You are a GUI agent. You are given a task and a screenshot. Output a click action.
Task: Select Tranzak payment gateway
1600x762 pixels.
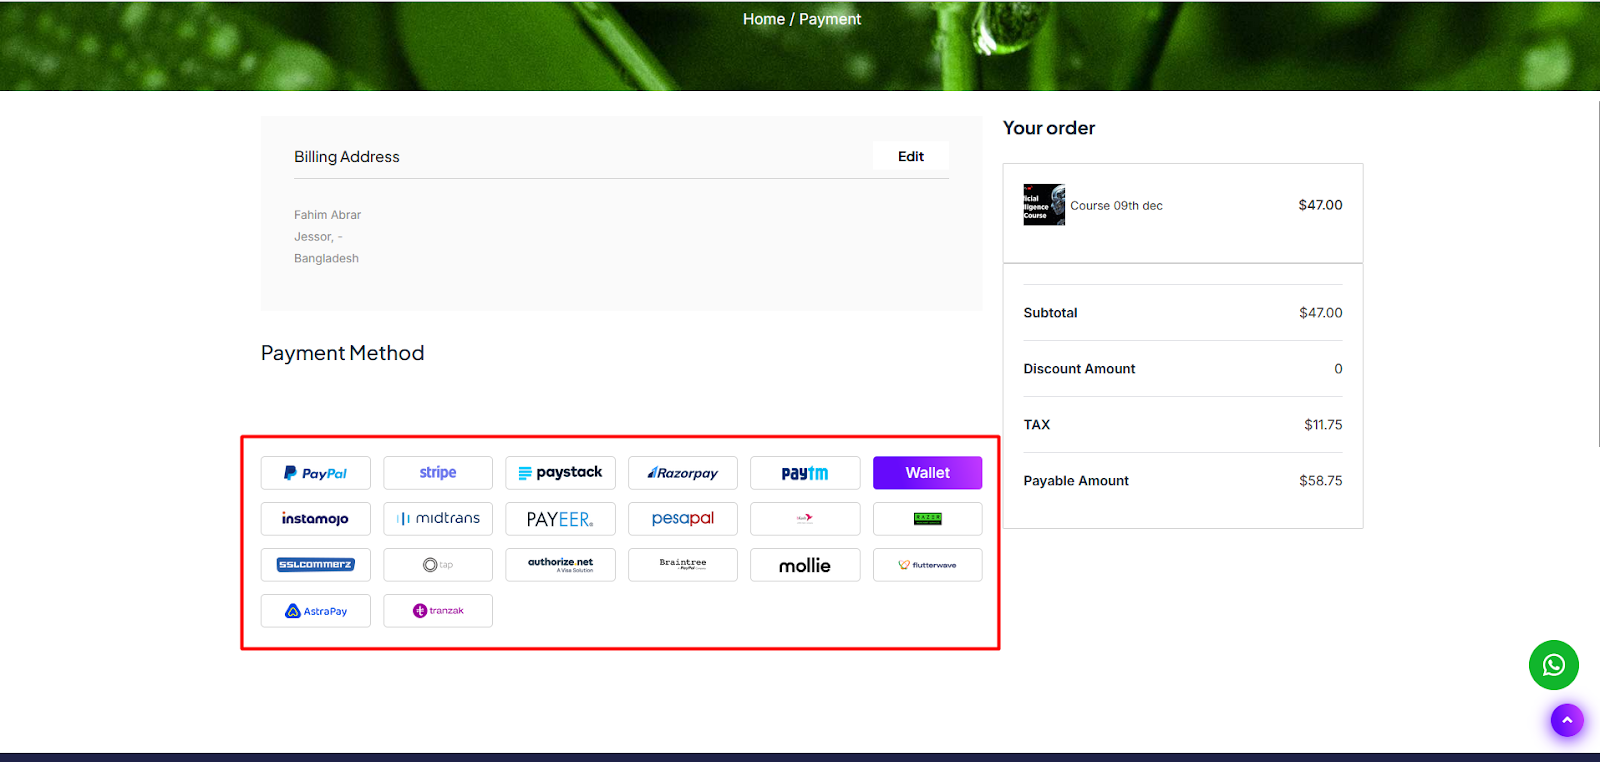point(438,611)
